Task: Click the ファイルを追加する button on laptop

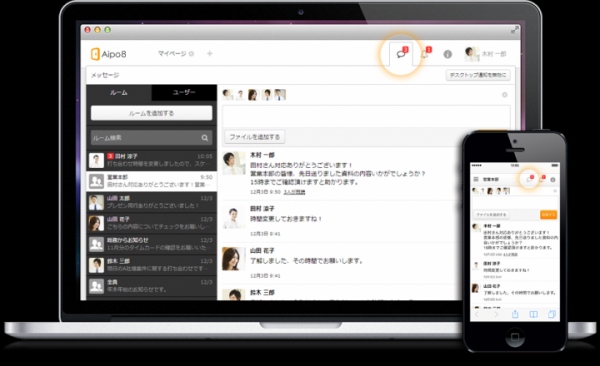Action: tap(254, 137)
